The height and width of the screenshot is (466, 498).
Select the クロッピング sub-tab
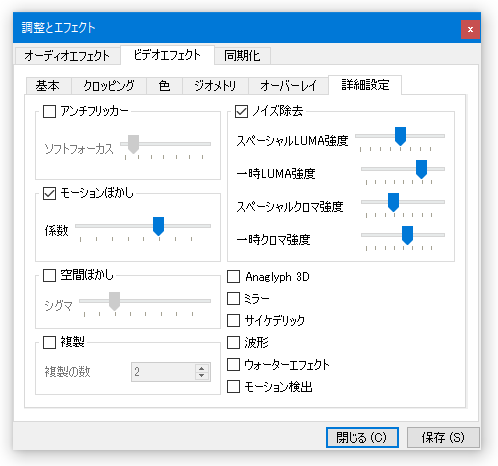click(109, 86)
